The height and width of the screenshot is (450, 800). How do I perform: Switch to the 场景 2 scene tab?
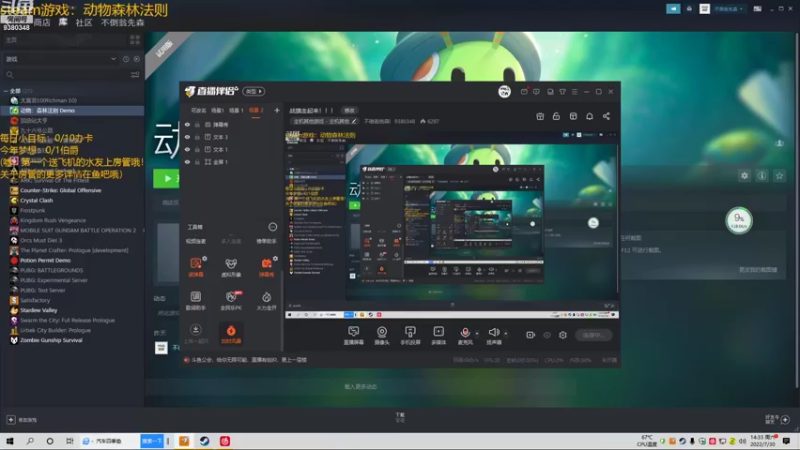tap(256, 110)
